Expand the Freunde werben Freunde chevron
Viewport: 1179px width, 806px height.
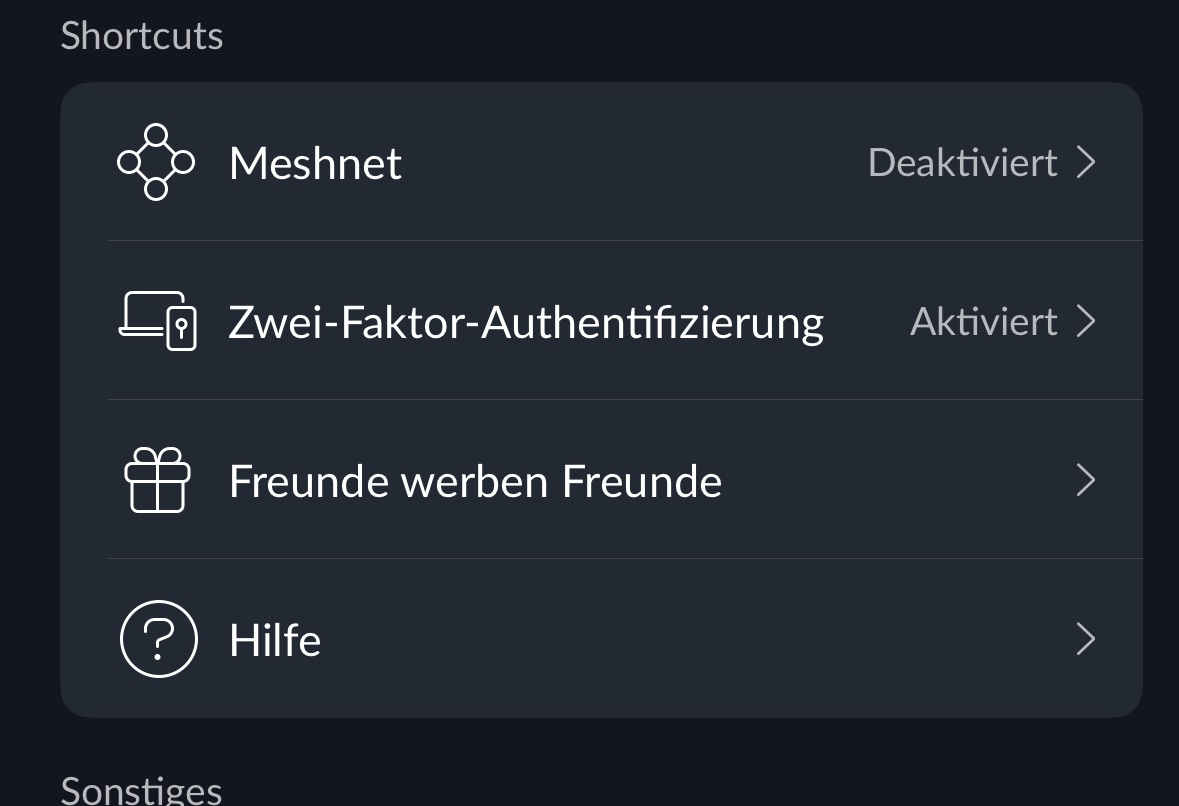tap(1086, 481)
